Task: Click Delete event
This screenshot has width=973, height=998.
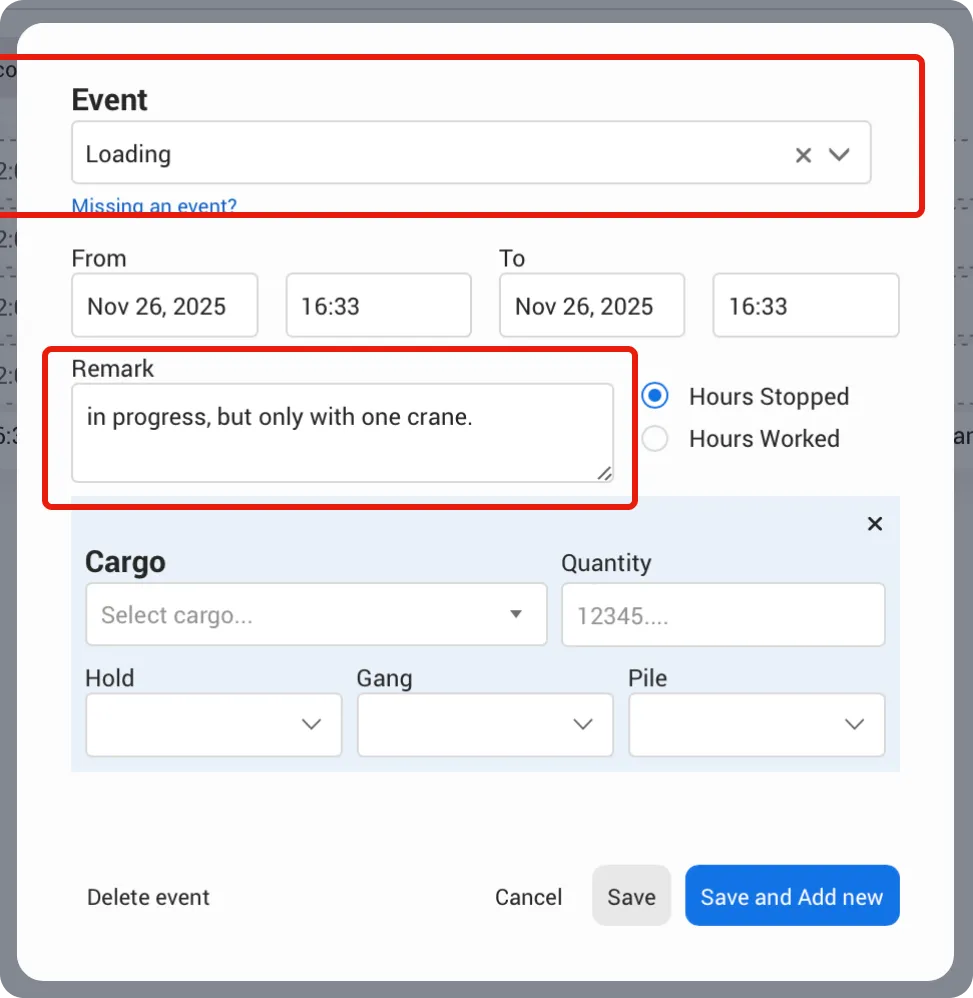Action: [x=148, y=897]
